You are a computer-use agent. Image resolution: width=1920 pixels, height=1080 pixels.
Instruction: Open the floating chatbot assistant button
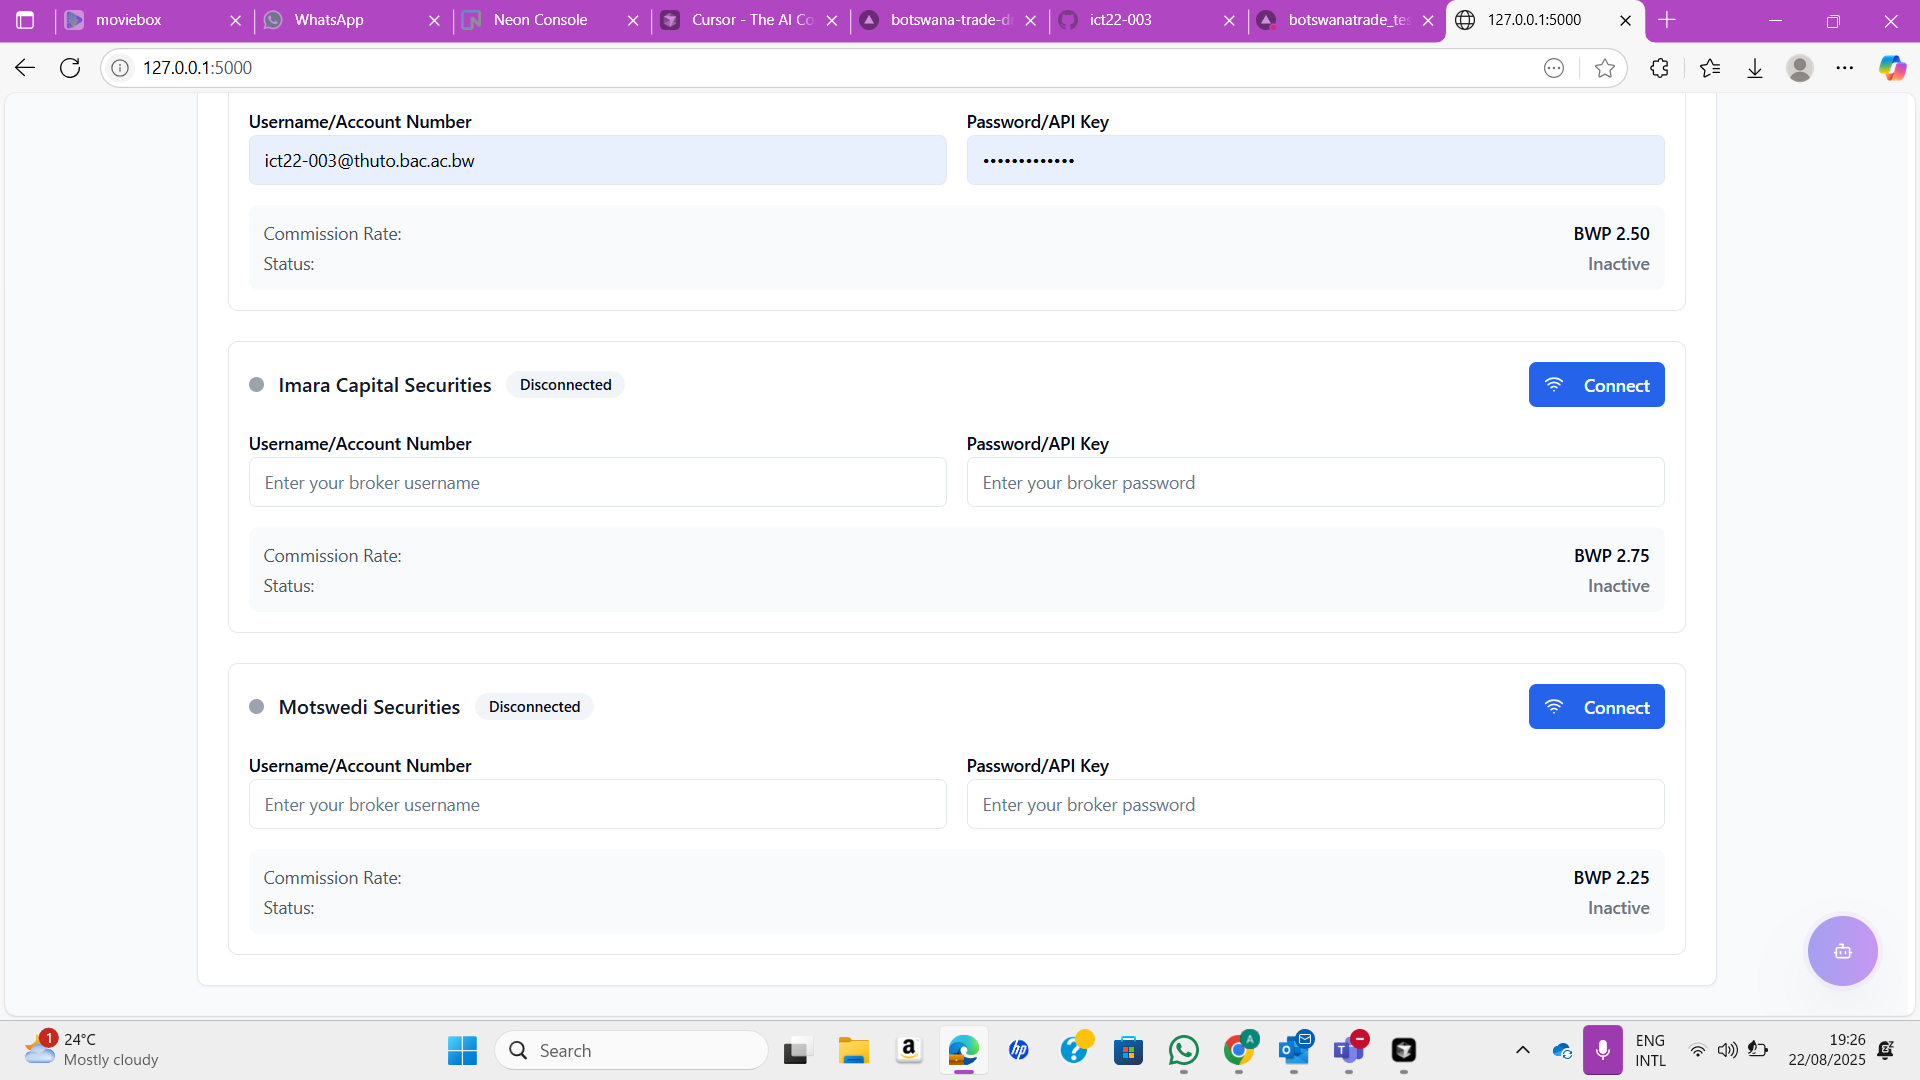[1842, 951]
